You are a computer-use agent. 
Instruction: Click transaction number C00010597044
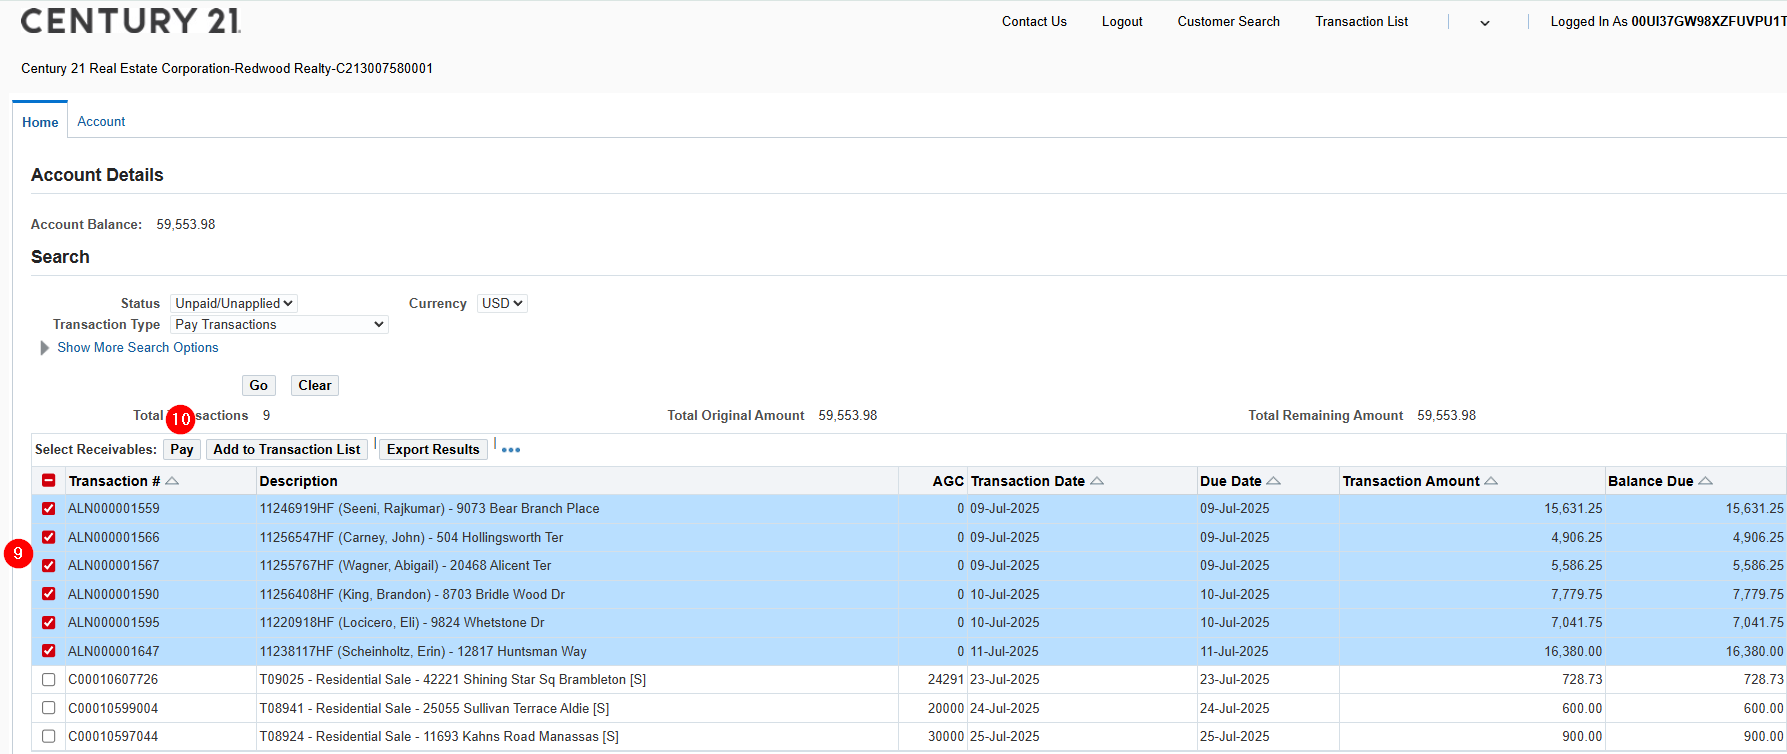(x=113, y=736)
